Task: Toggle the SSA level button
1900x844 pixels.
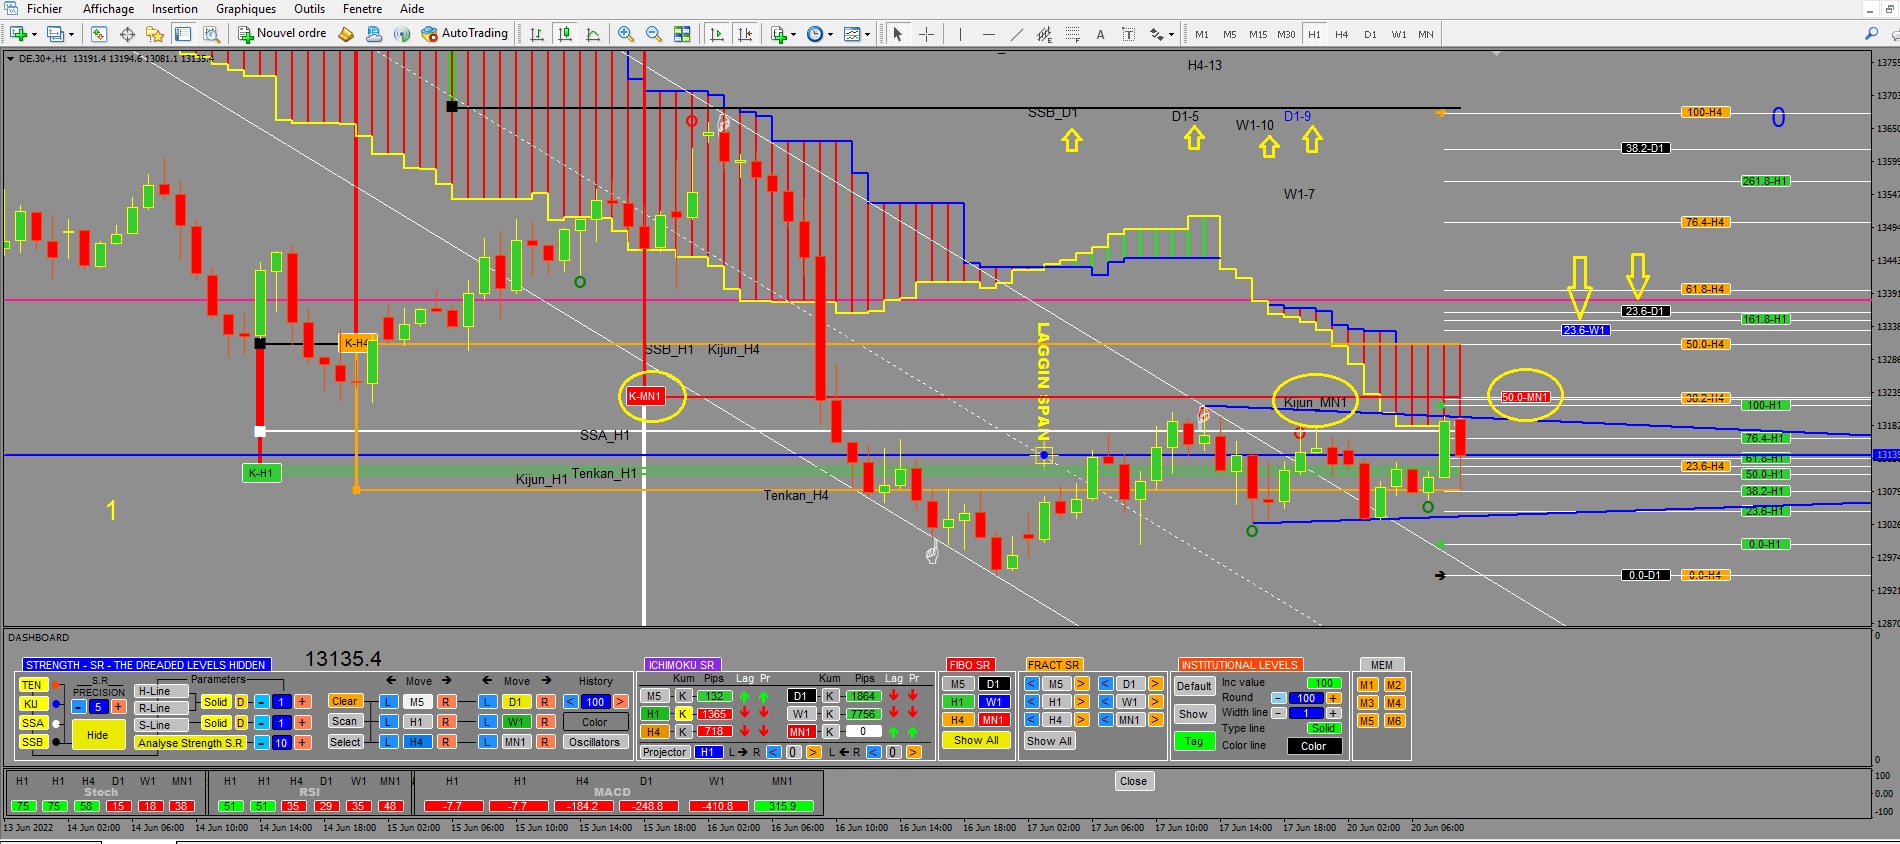Action: (x=32, y=723)
